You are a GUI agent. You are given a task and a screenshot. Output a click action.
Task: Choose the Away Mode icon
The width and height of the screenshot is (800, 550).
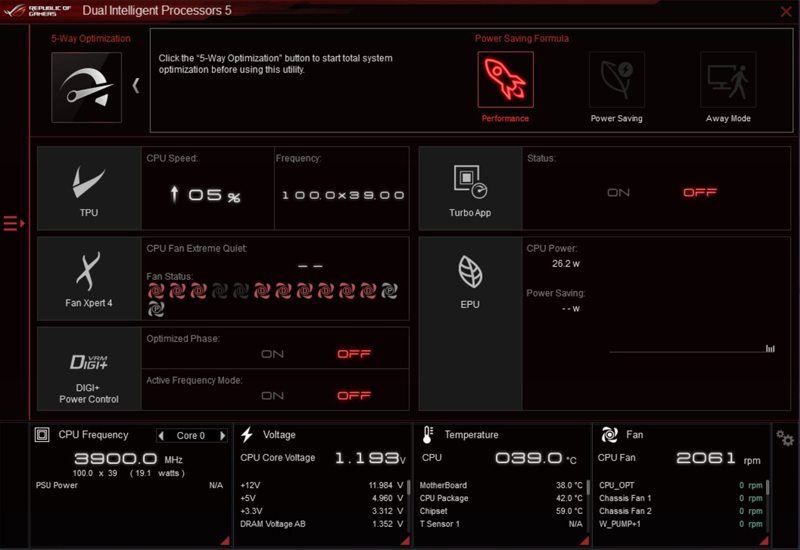727,80
